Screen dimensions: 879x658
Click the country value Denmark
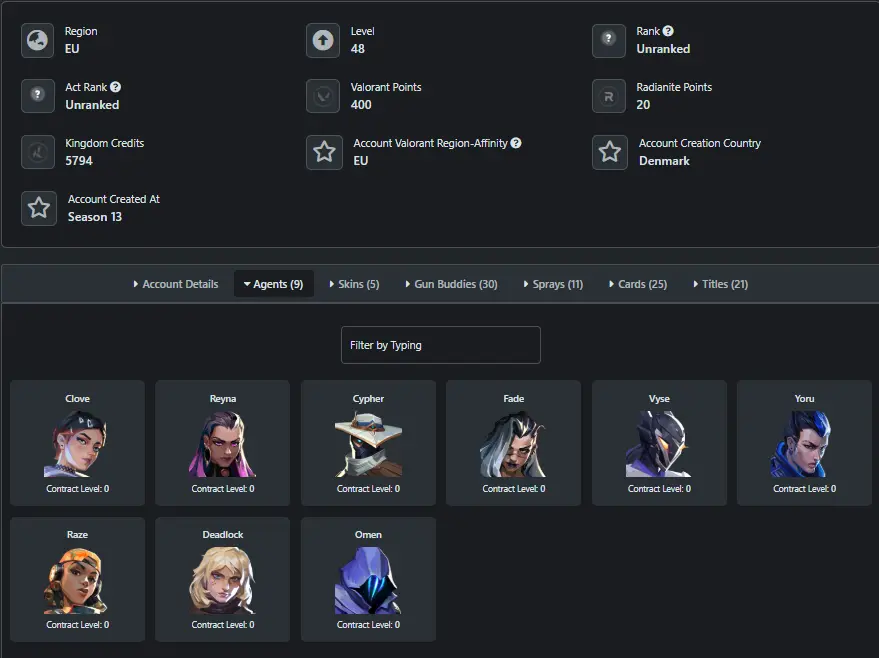coord(664,161)
